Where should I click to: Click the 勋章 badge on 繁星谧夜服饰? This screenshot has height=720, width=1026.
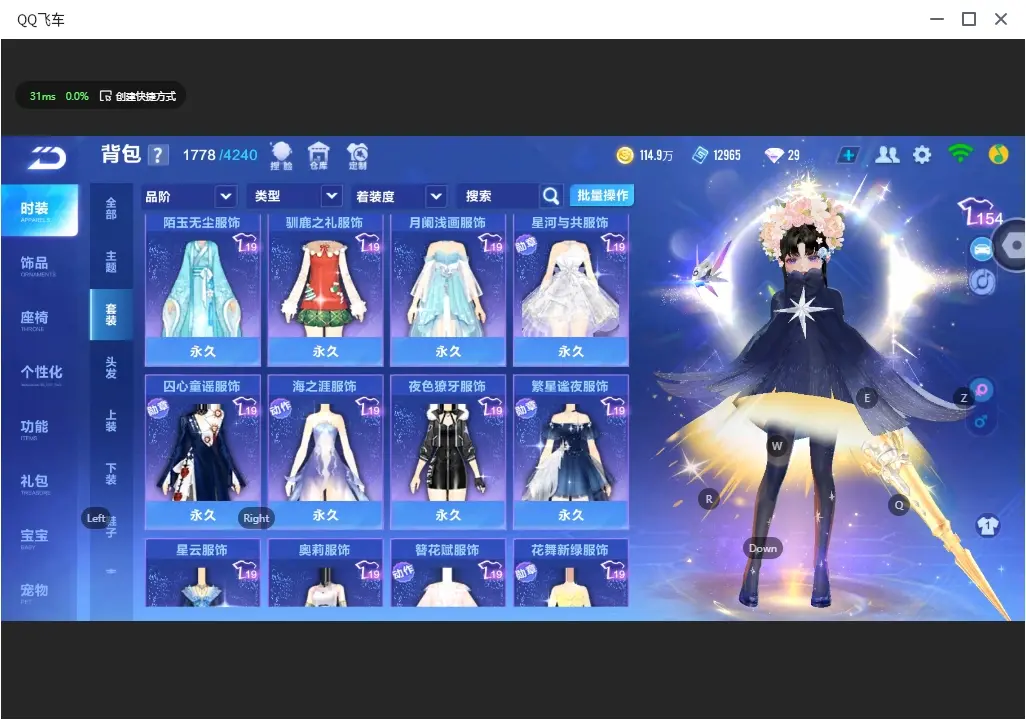[x=526, y=409]
